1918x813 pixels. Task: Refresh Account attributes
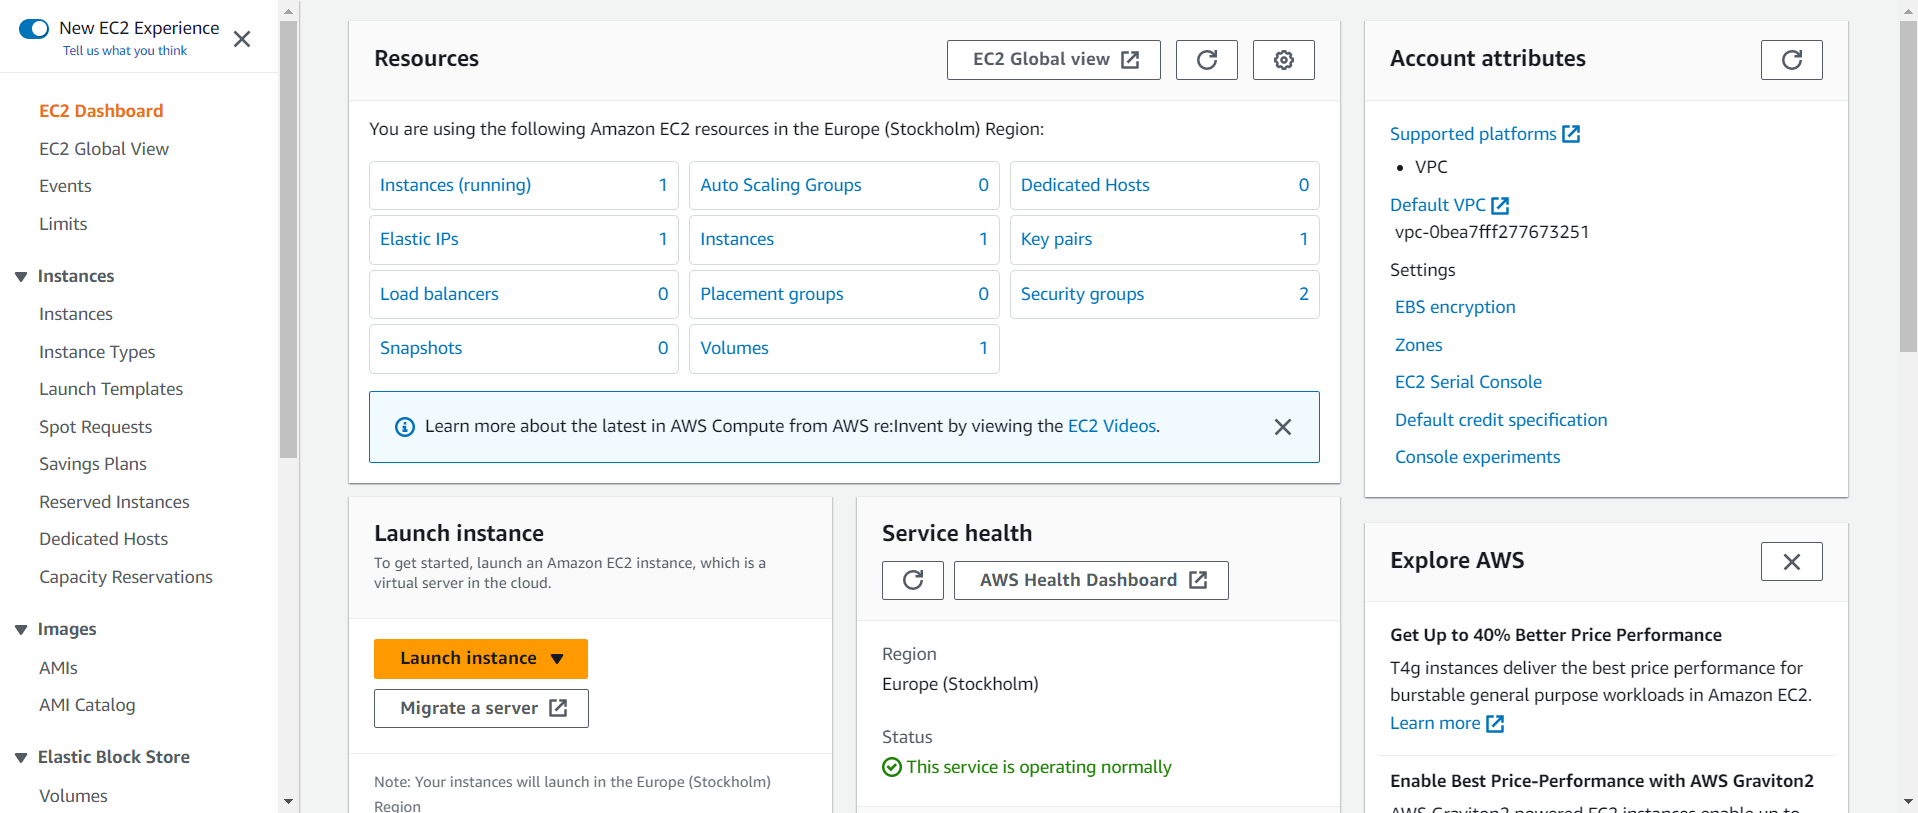[1792, 60]
